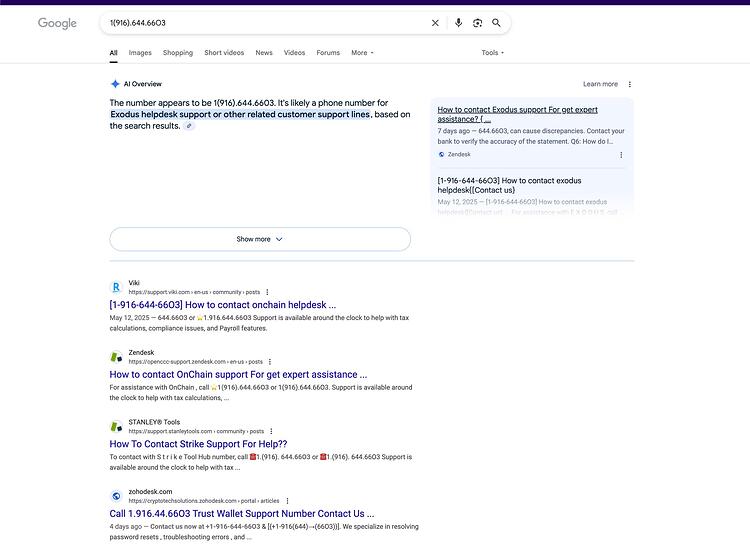The image size is (750, 550).
Task: Click the openccc-support.zendesk.com URL breadcrumb
Action: (x=196, y=362)
